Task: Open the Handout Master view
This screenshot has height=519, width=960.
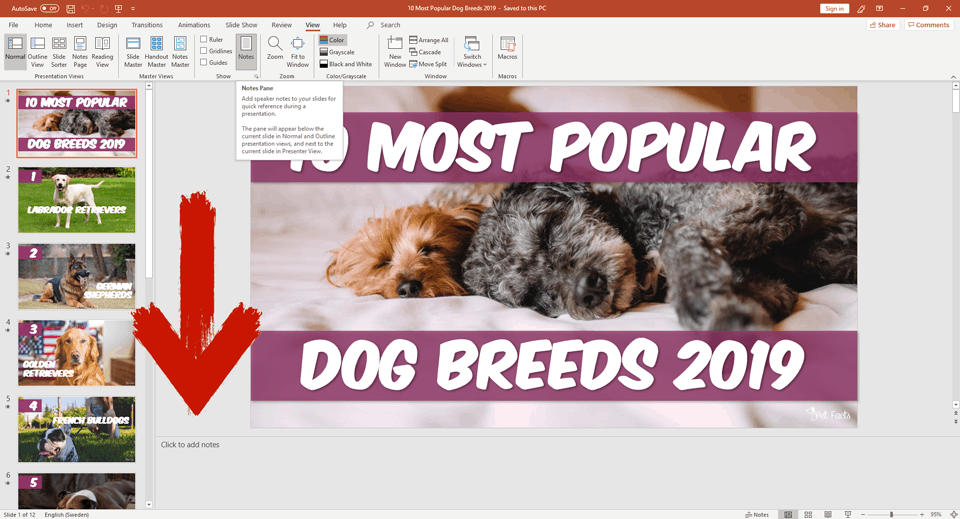Action: click(x=156, y=51)
